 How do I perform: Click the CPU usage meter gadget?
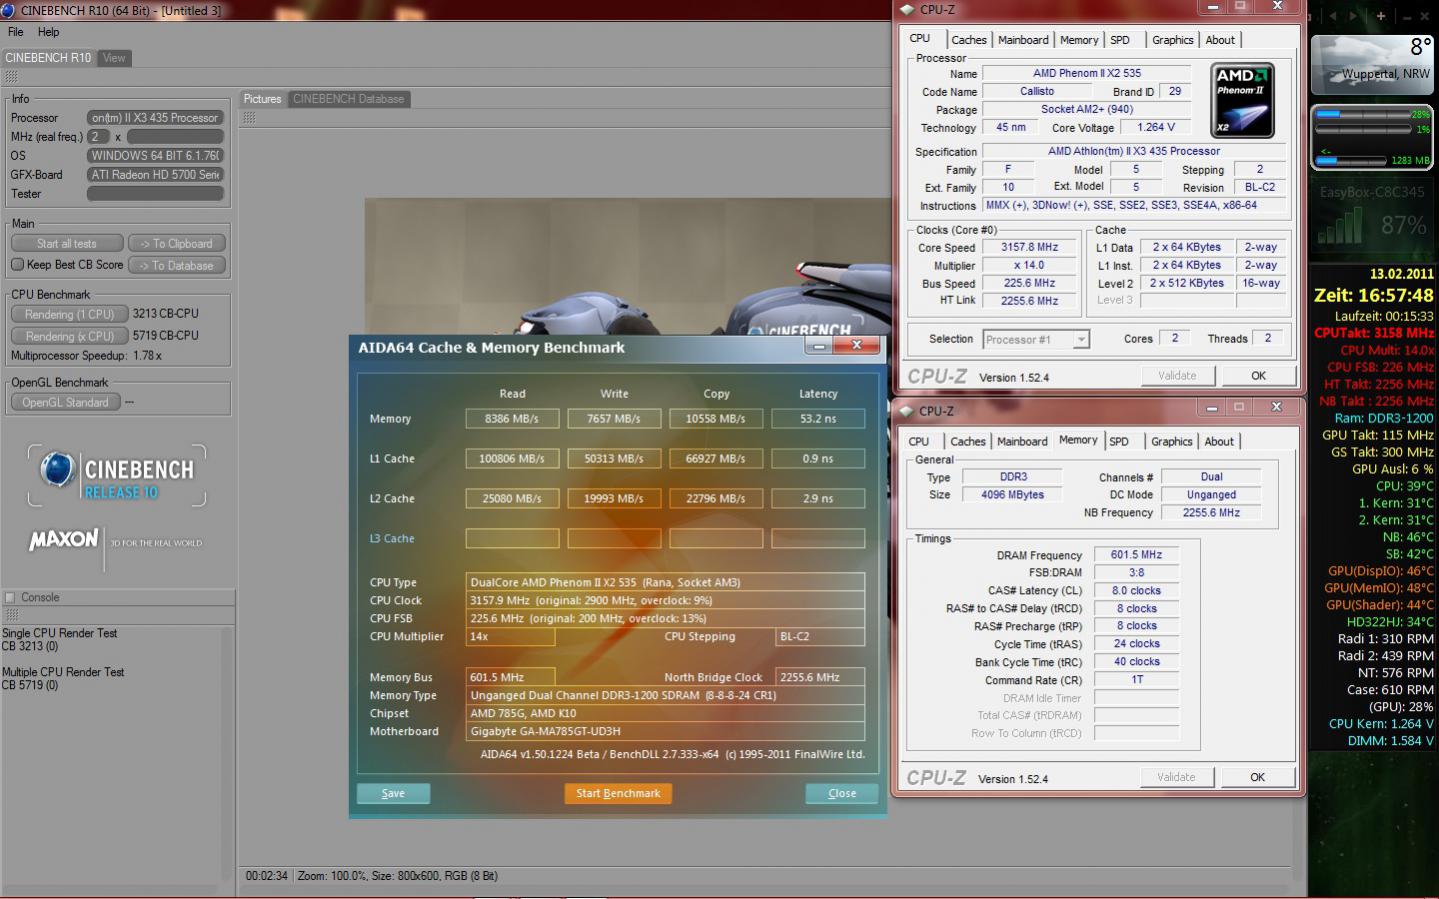[x=1371, y=138]
